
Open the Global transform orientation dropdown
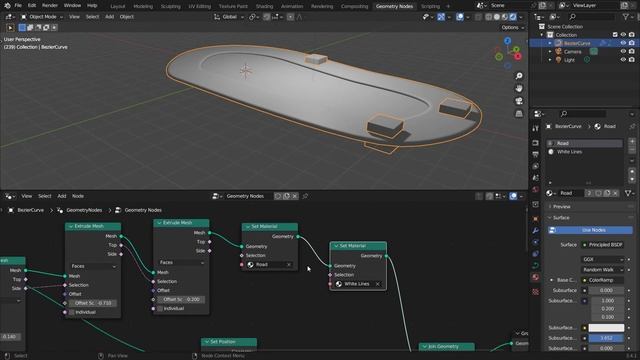(229, 17)
